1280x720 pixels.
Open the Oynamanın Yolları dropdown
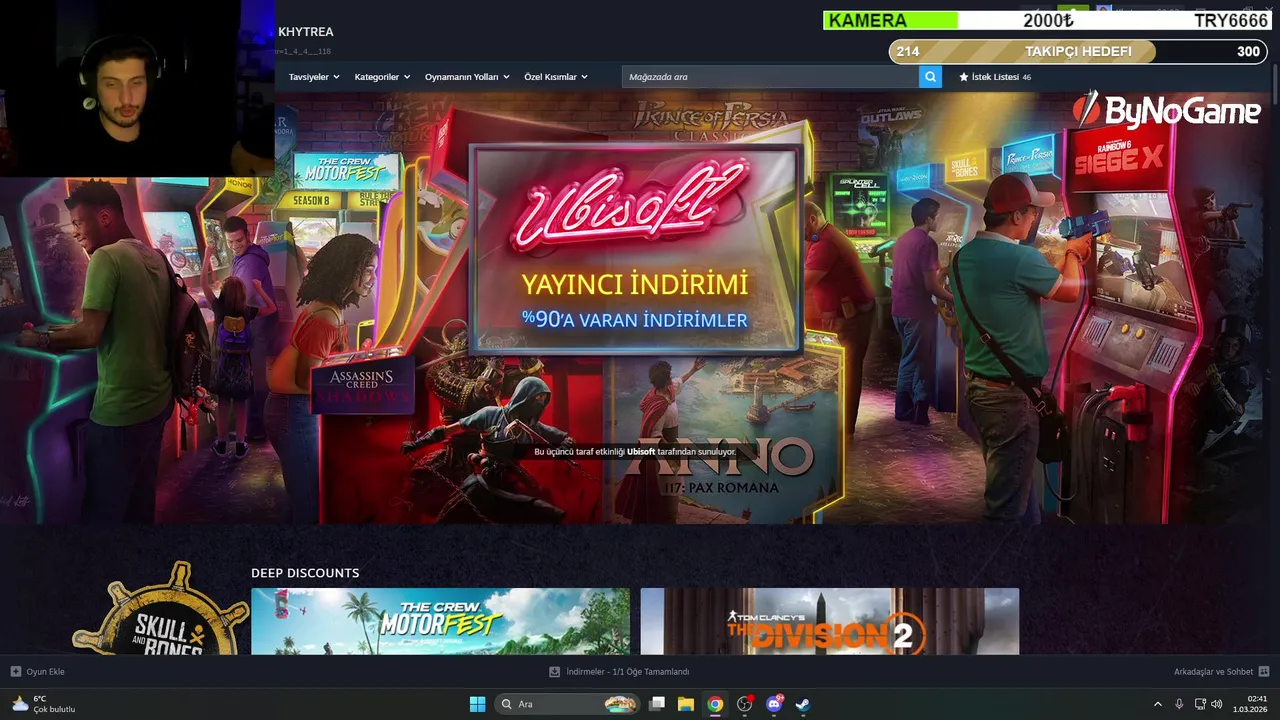[467, 77]
